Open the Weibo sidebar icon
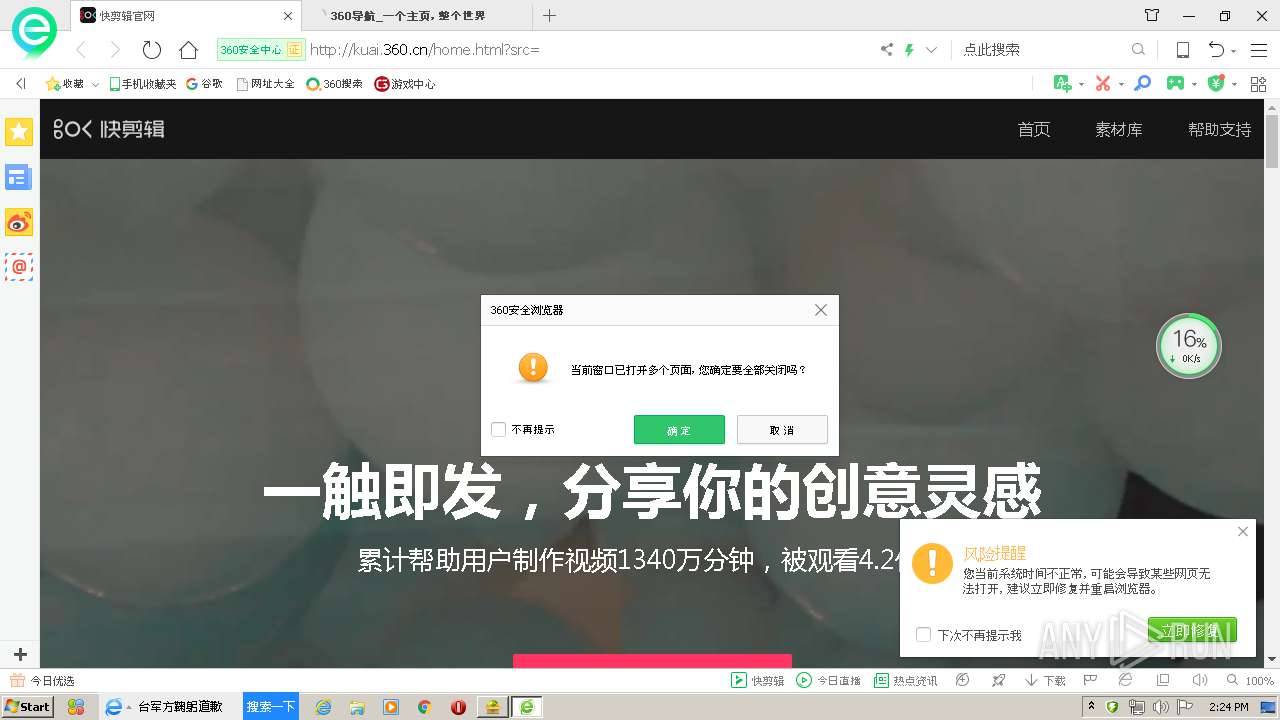The height and width of the screenshot is (720, 1280). coord(19,222)
